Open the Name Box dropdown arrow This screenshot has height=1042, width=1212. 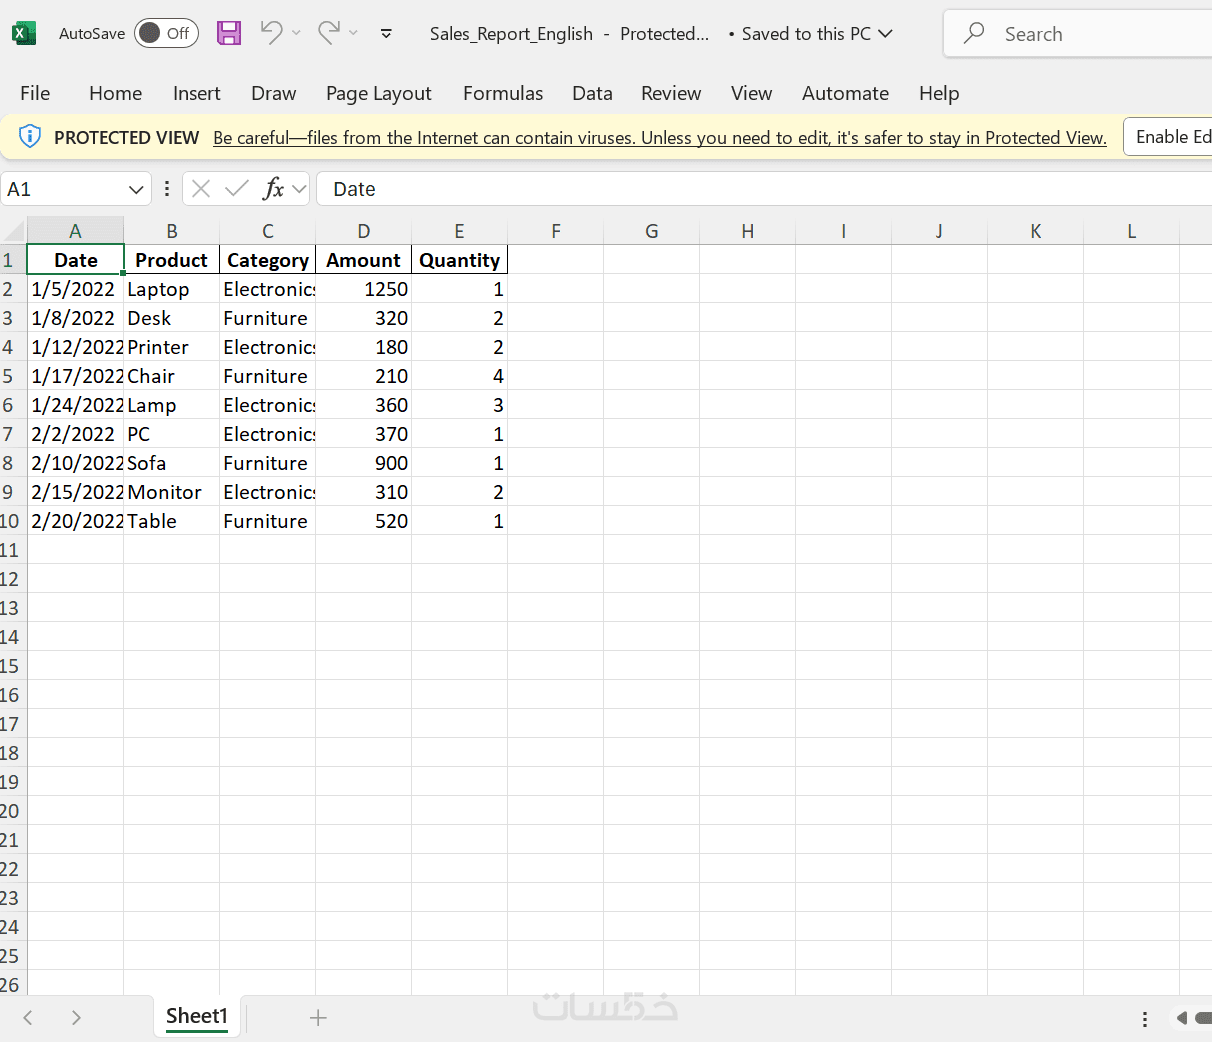(136, 189)
